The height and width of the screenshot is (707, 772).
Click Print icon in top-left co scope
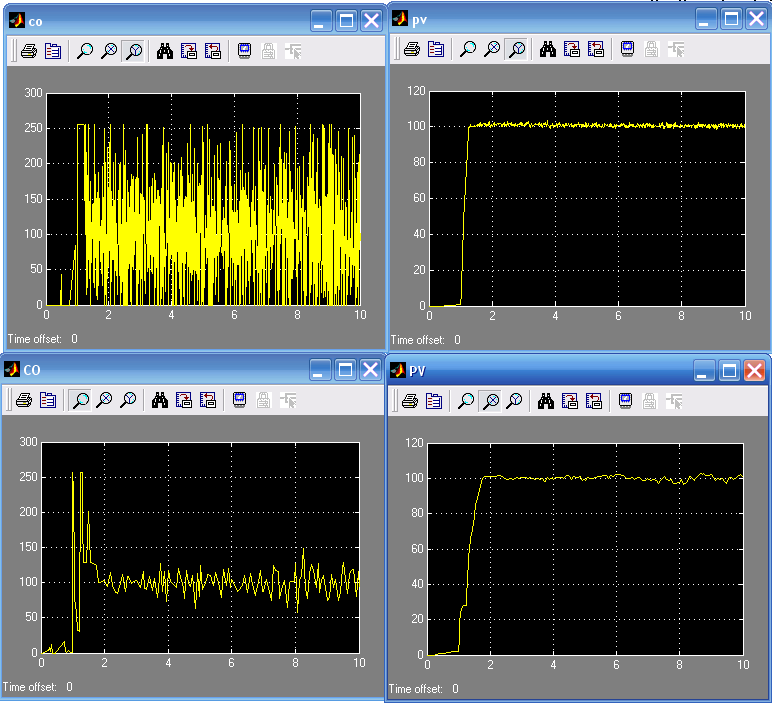click(x=30, y=50)
